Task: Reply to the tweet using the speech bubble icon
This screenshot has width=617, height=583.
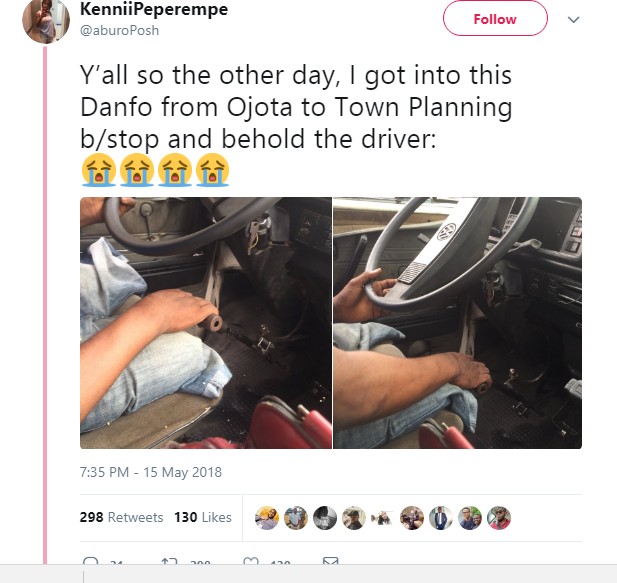Action: click(91, 566)
